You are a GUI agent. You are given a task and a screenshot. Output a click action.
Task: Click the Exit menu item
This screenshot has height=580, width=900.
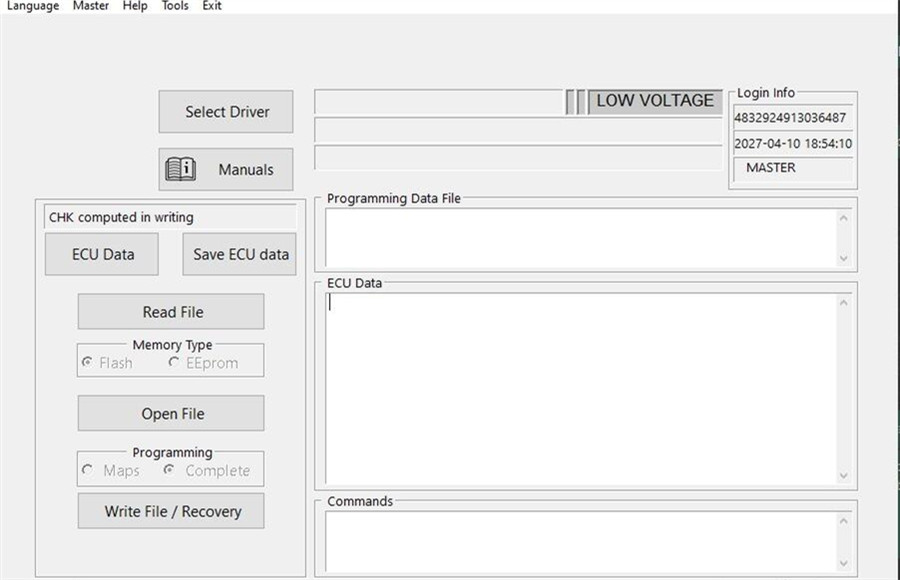click(212, 6)
